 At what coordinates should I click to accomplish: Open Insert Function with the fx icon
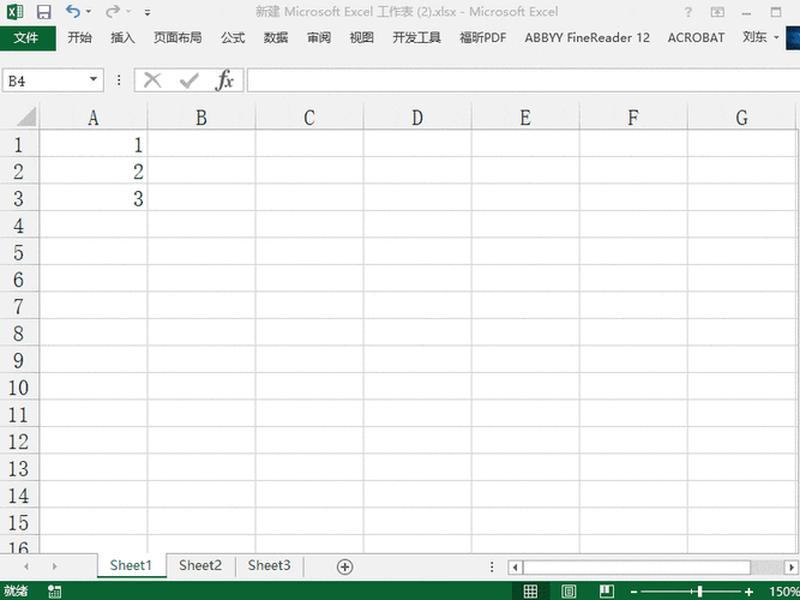pos(224,80)
